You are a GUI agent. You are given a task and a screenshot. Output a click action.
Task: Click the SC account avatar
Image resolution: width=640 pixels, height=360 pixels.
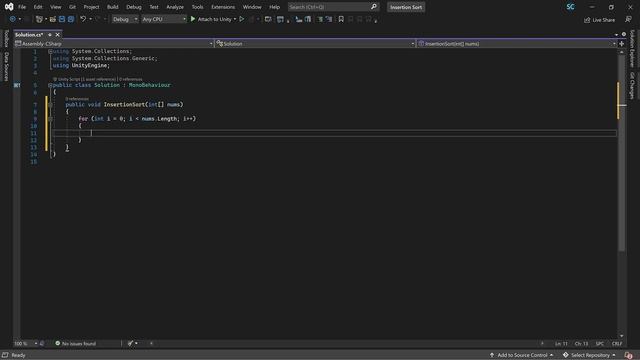coord(570,7)
